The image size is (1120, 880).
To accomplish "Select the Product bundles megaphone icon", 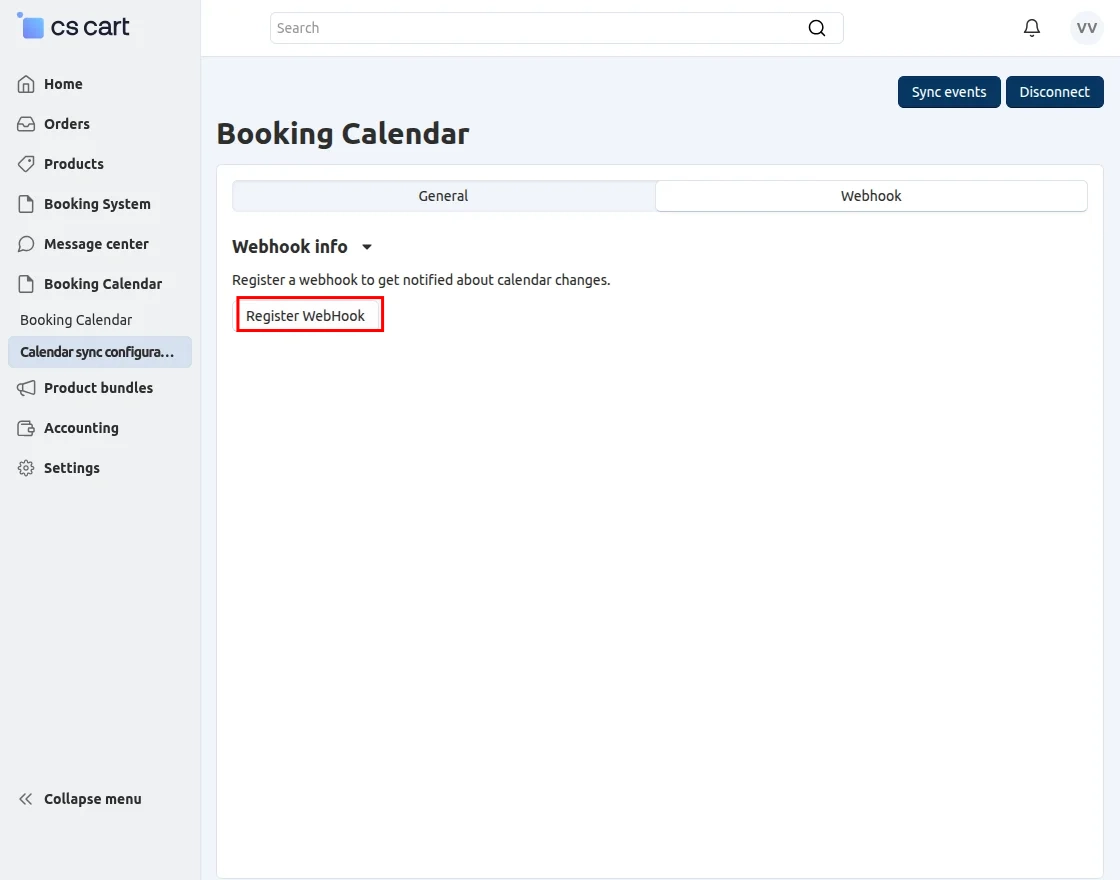I will point(25,388).
